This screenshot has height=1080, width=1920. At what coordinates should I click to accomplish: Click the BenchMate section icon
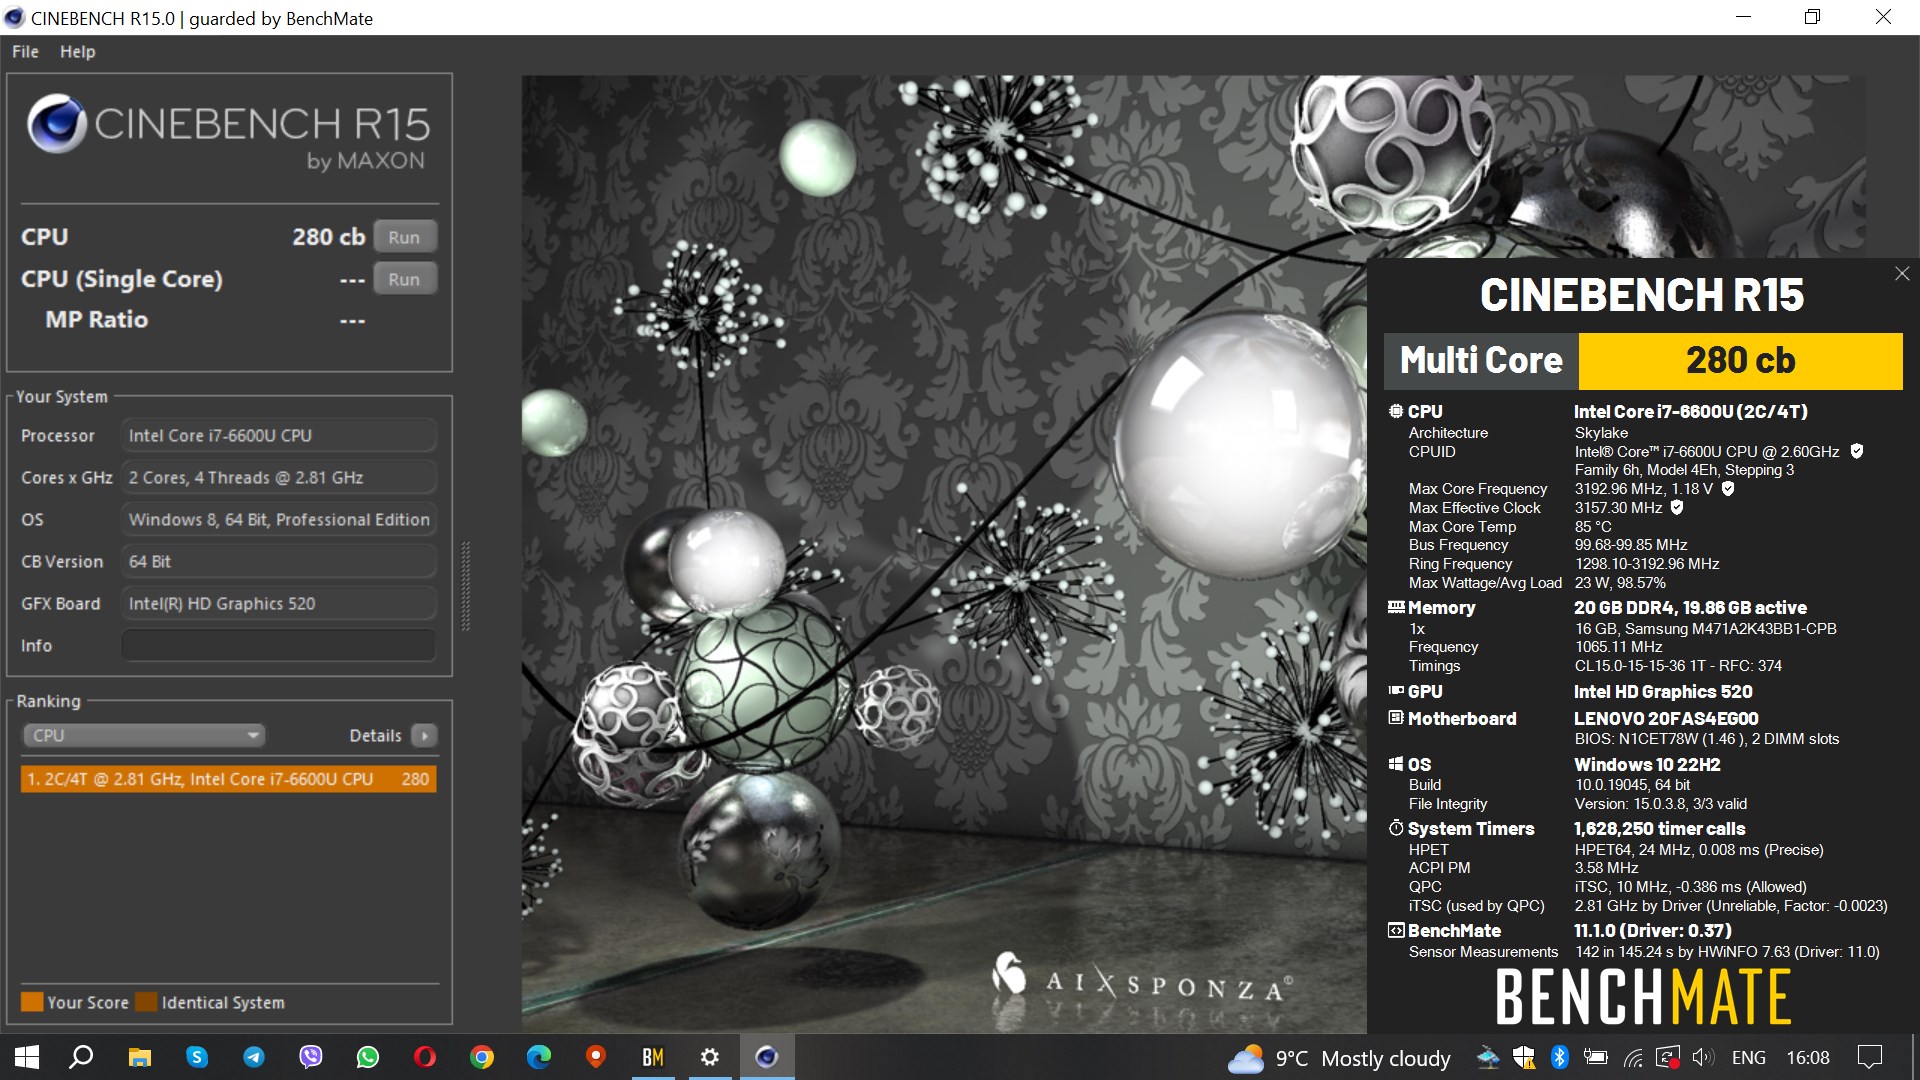[1396, 930]
